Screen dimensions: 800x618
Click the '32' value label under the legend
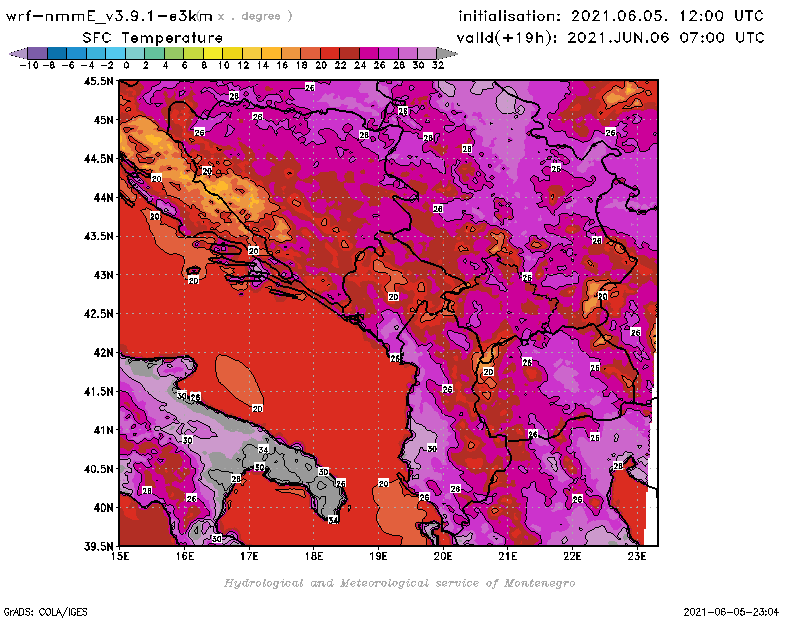pyautogui.click(x=438, y=66)
